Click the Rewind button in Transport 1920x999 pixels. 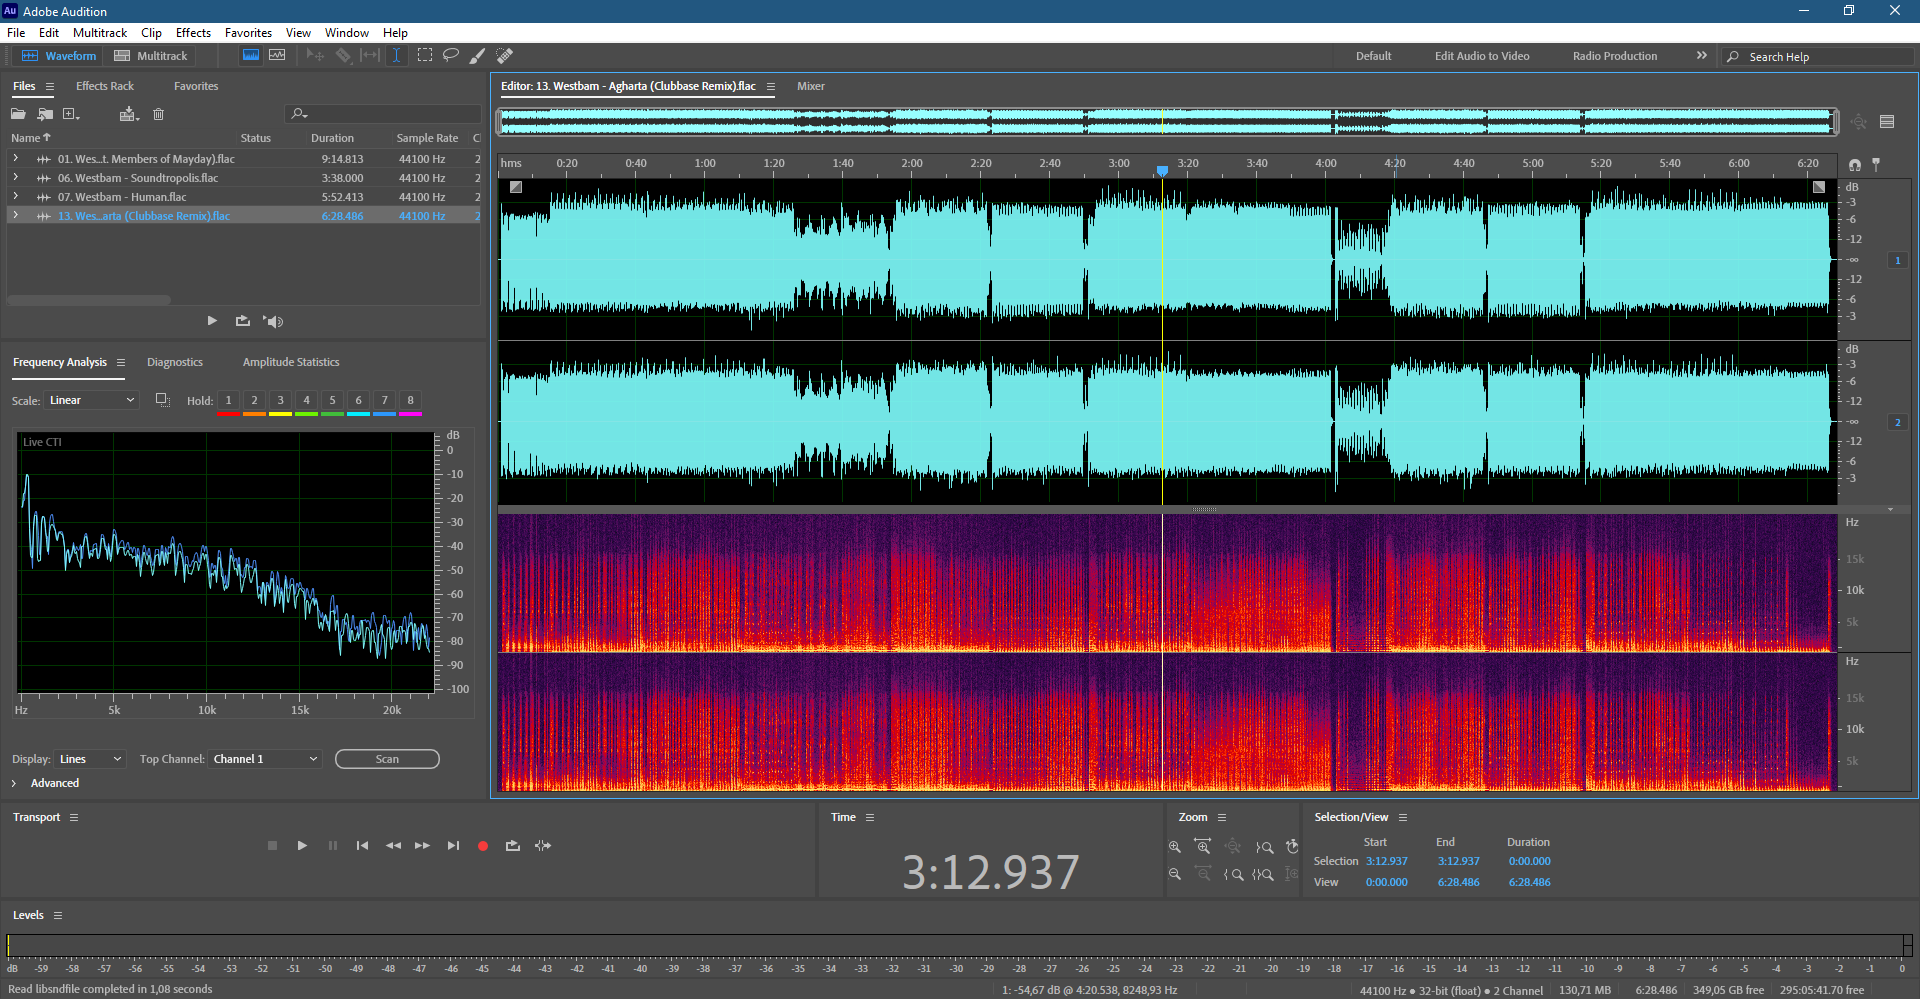pos(393,846)
